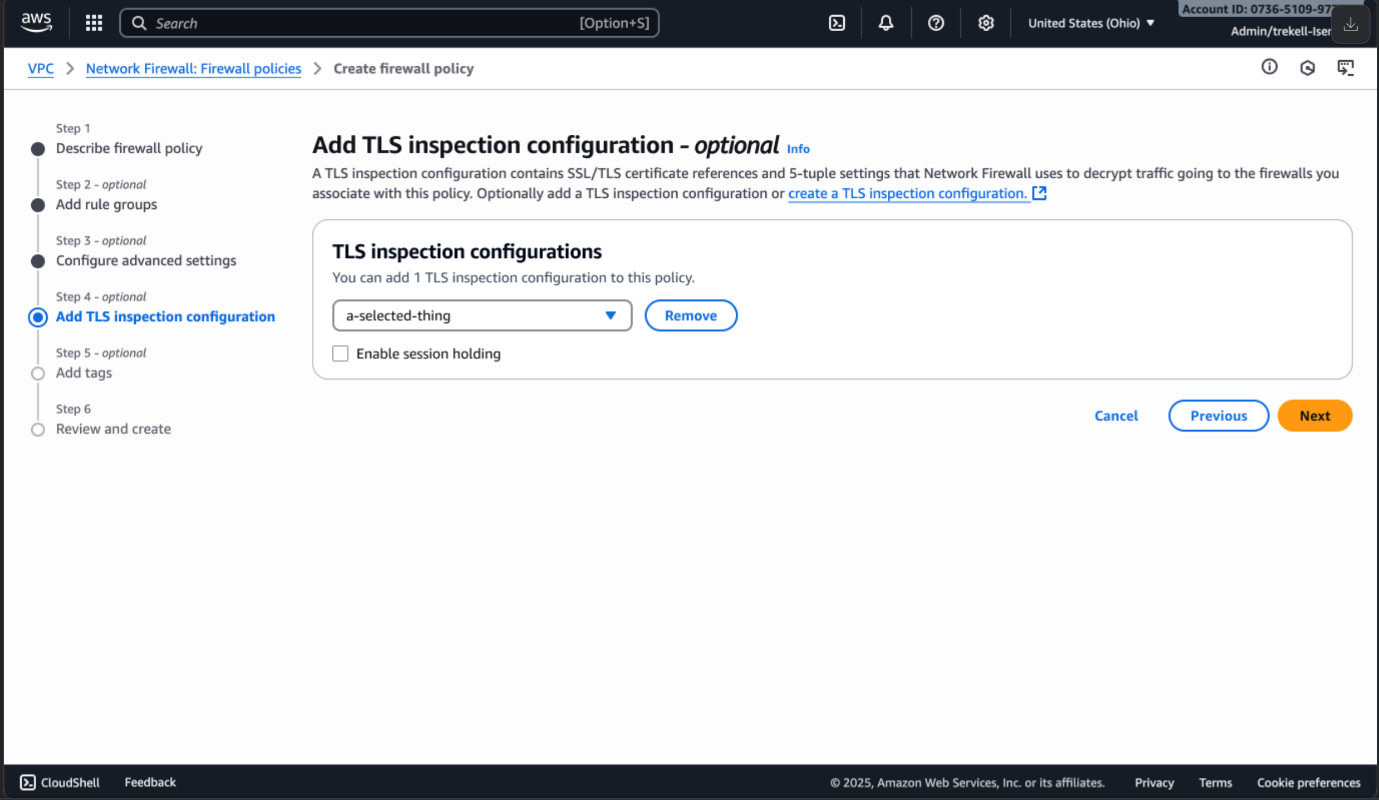Launch CloudShell from top bar icon
Viewport: 1379px width, 800px height.
tap(837, 23)
